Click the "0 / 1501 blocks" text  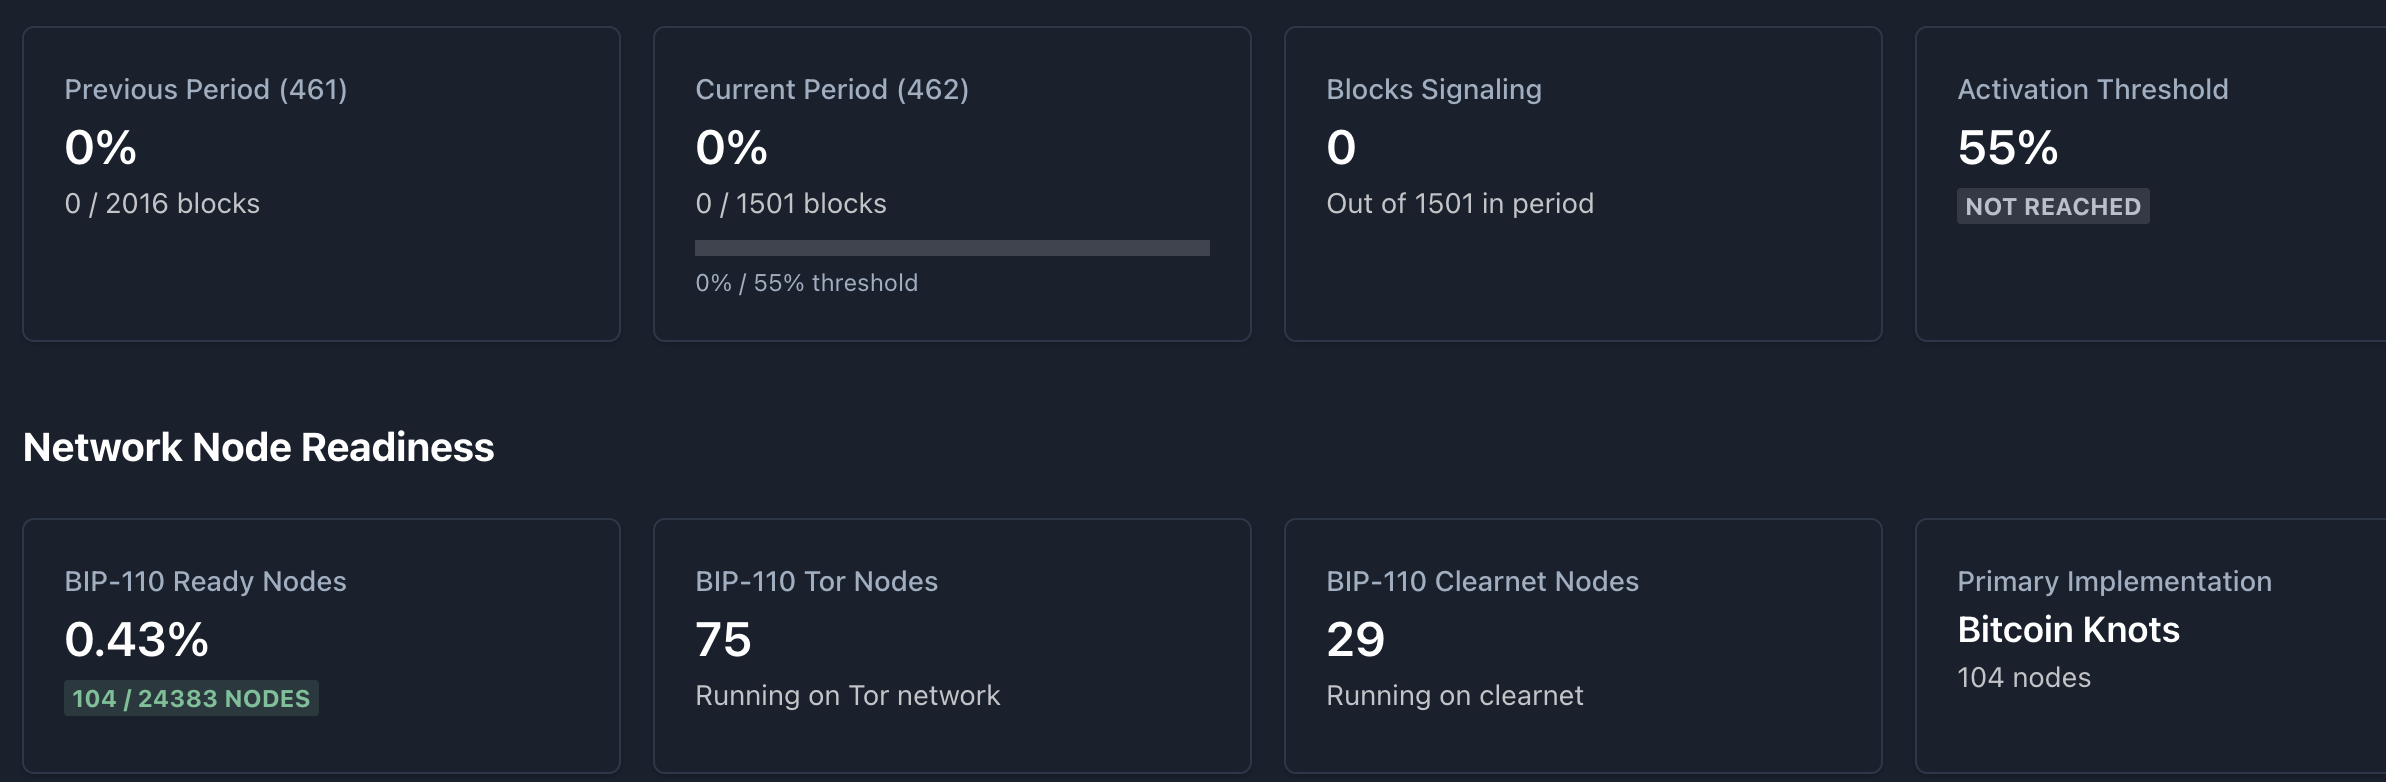791,204
